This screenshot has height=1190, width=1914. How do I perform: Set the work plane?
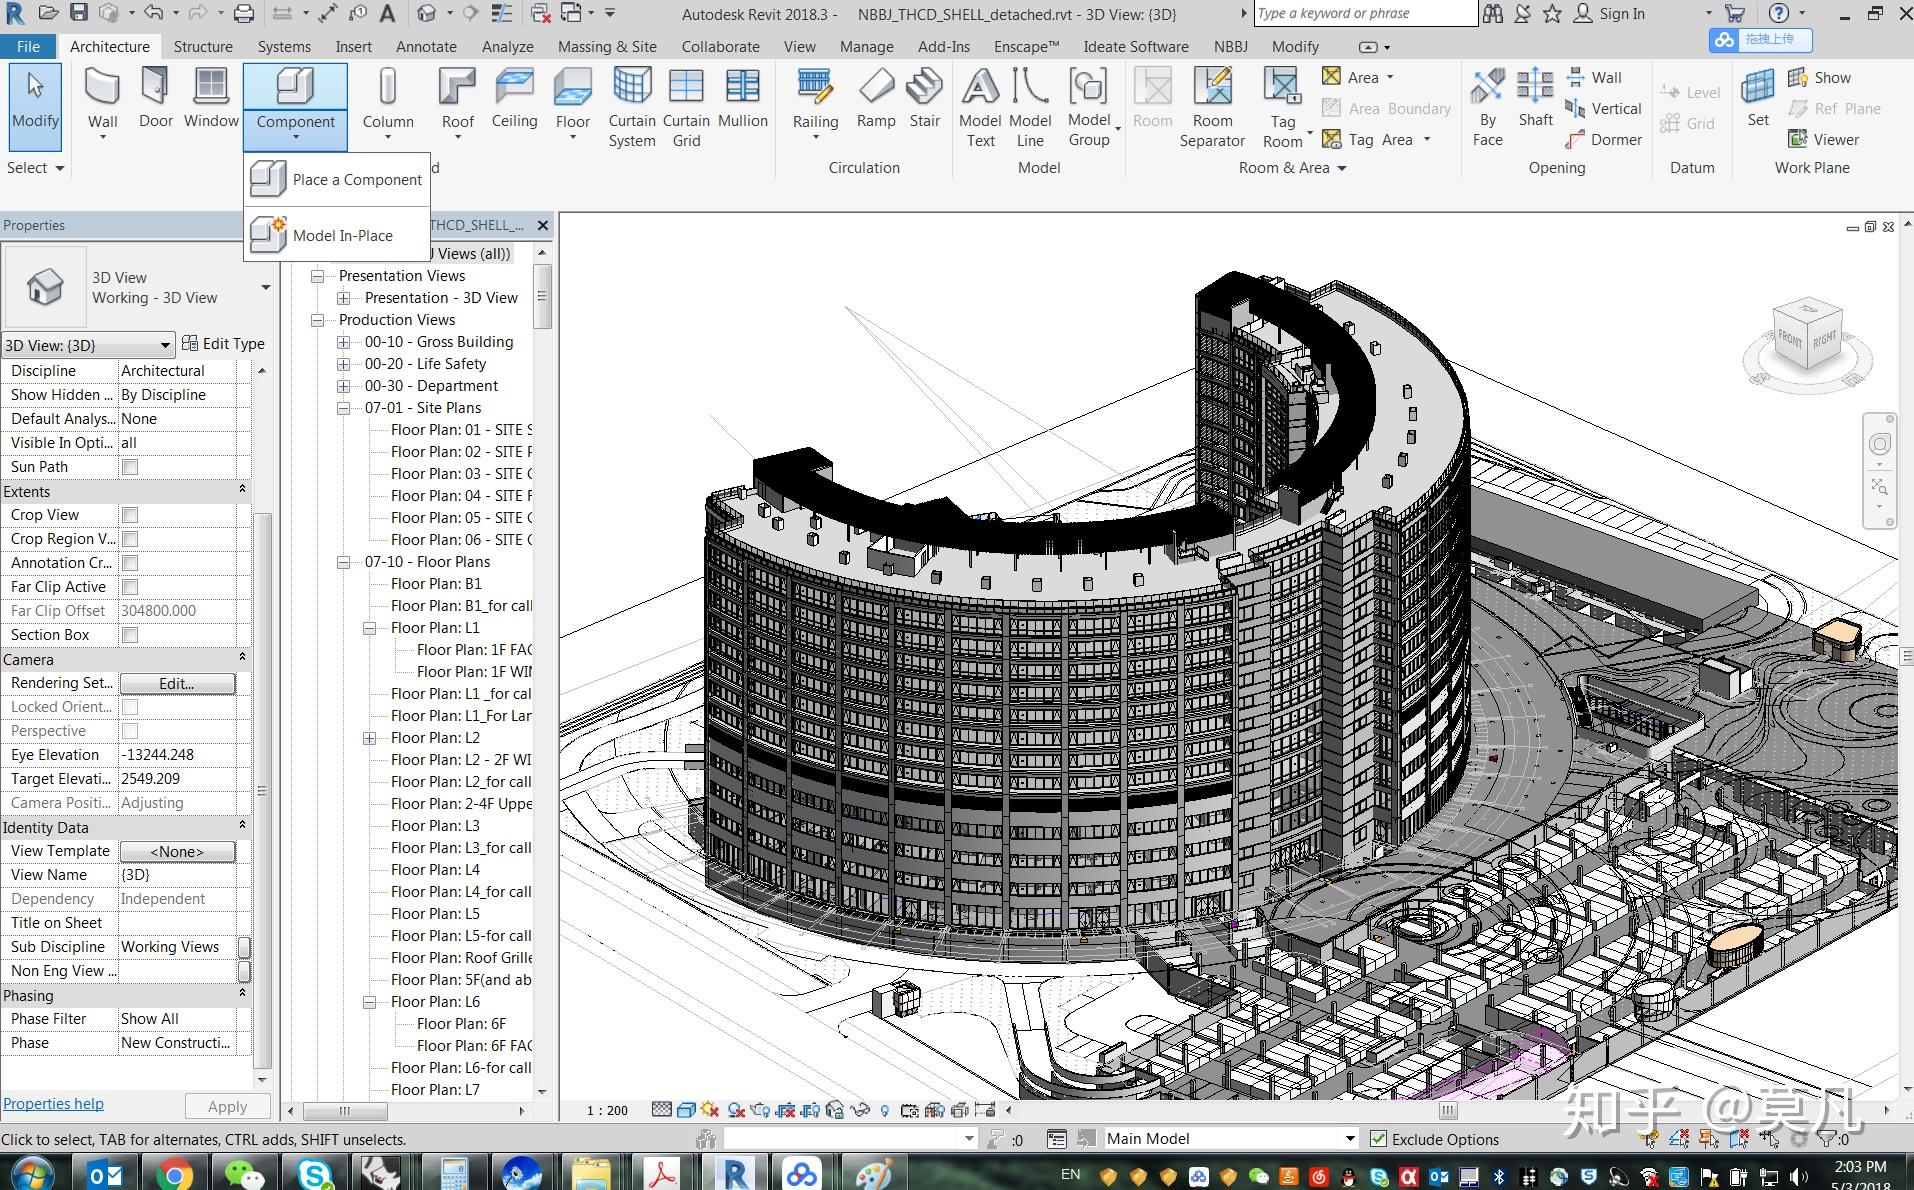[1758, 98]
